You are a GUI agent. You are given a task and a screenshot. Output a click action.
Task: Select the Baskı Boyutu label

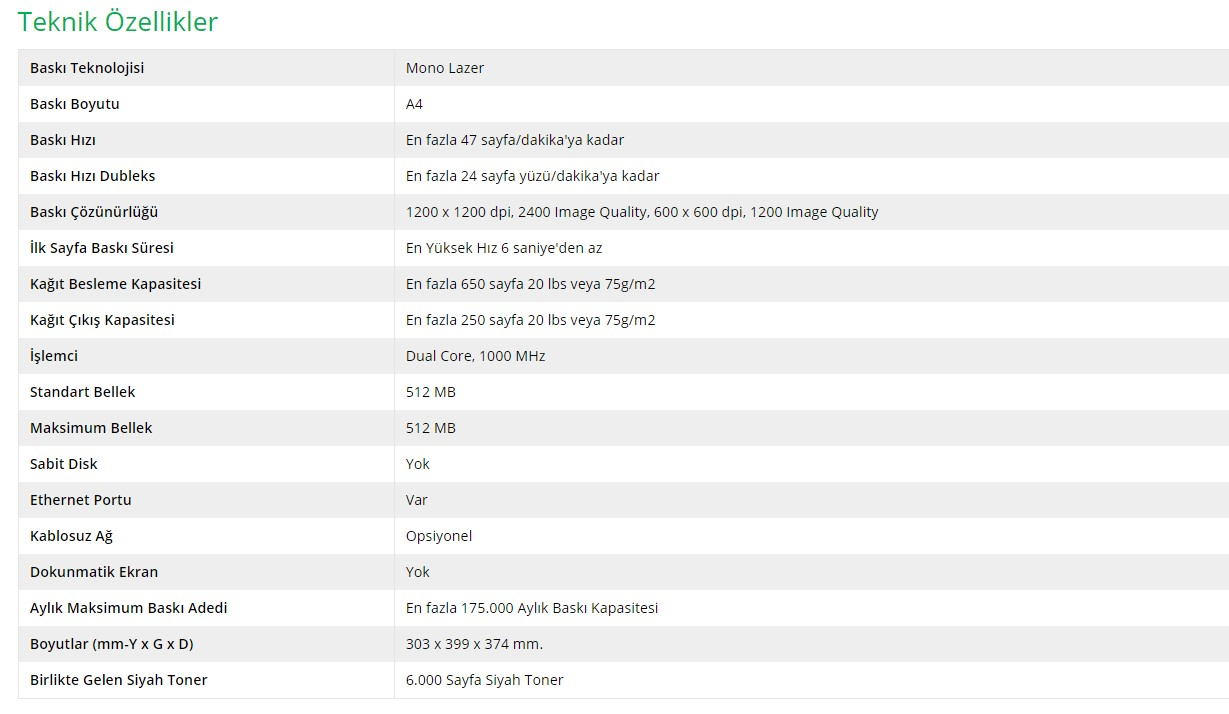coord(75,104)
